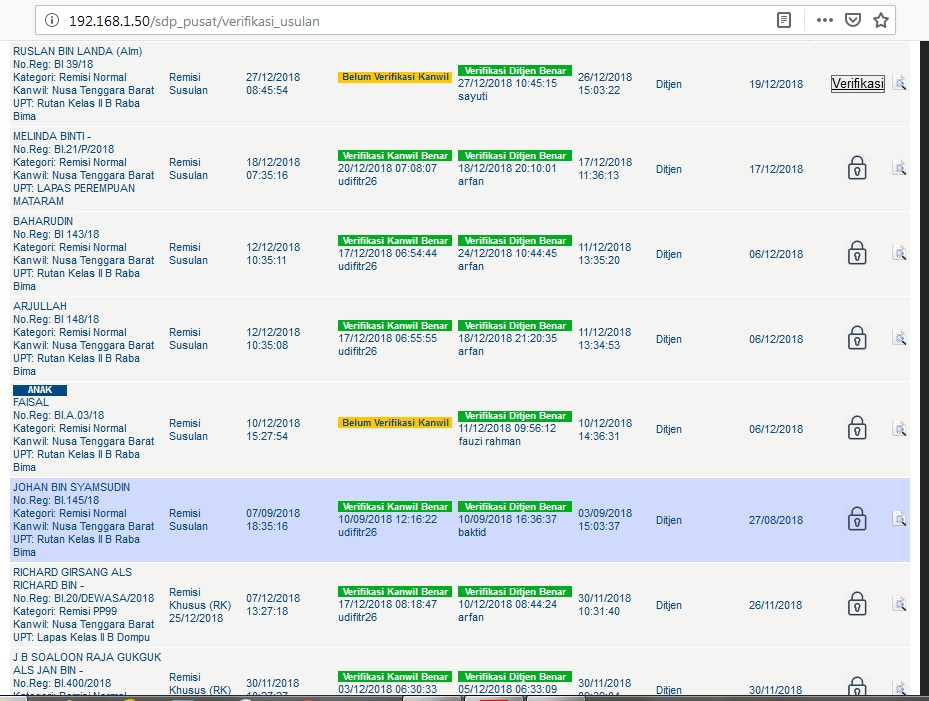The image size is (929, 701).
Task: Click the lock icon in Baharudin row
Action: click(857, 254)
